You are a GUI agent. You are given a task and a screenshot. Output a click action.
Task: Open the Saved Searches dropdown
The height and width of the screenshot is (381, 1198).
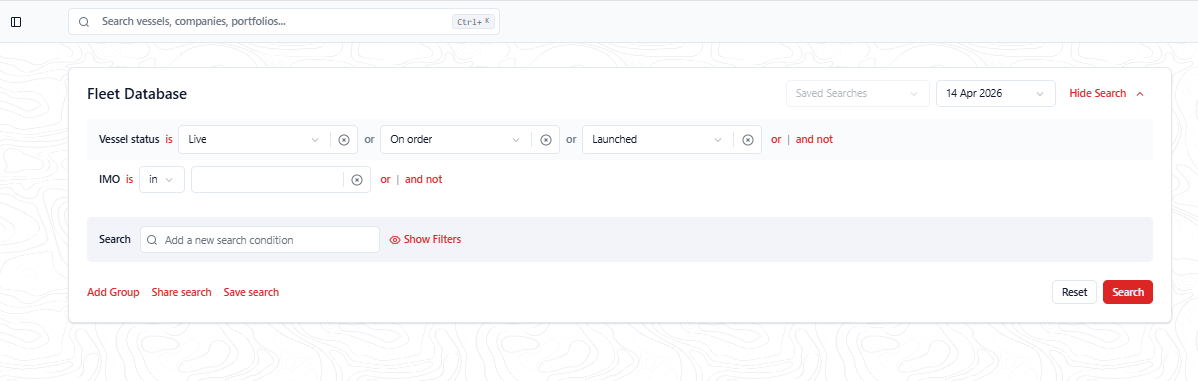pyautogui.click(x=858, y=93)
